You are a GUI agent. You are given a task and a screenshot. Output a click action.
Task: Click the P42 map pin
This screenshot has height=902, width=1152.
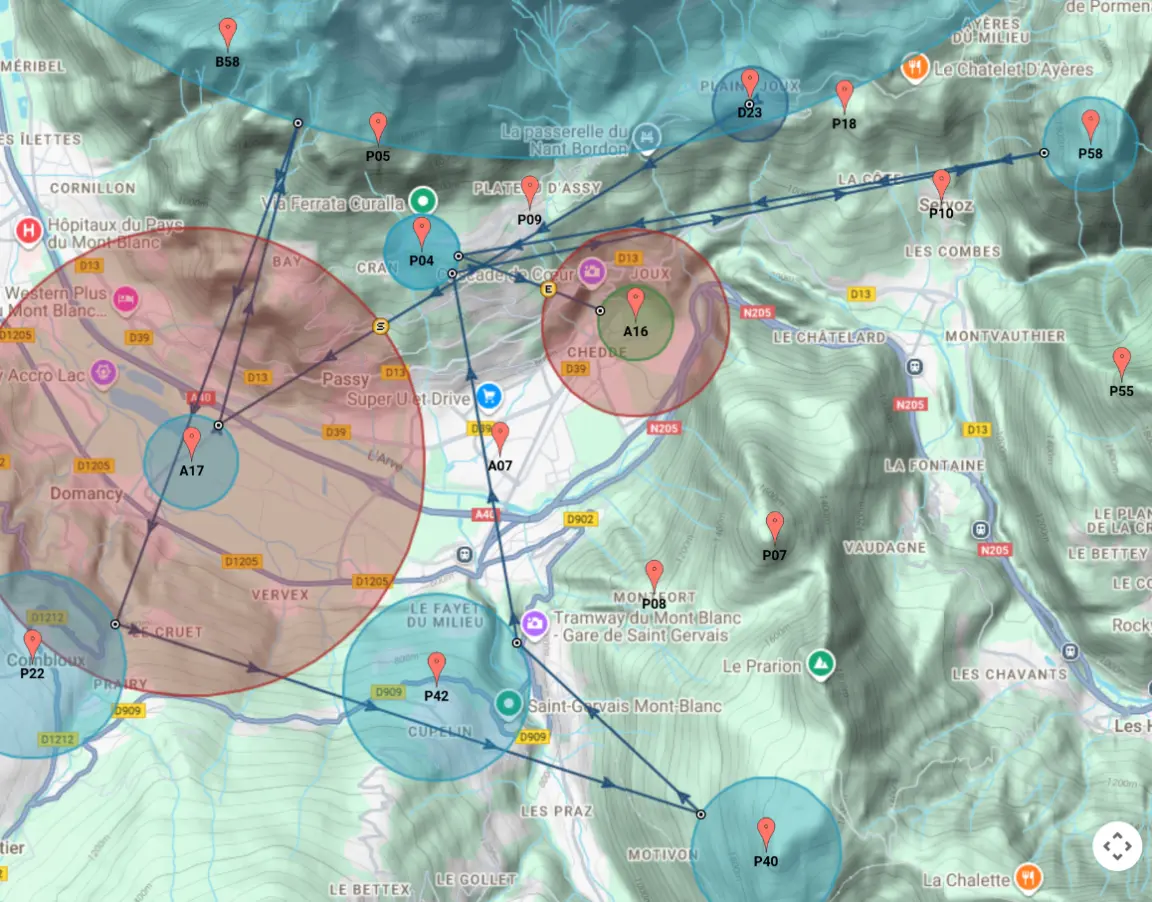436,667
